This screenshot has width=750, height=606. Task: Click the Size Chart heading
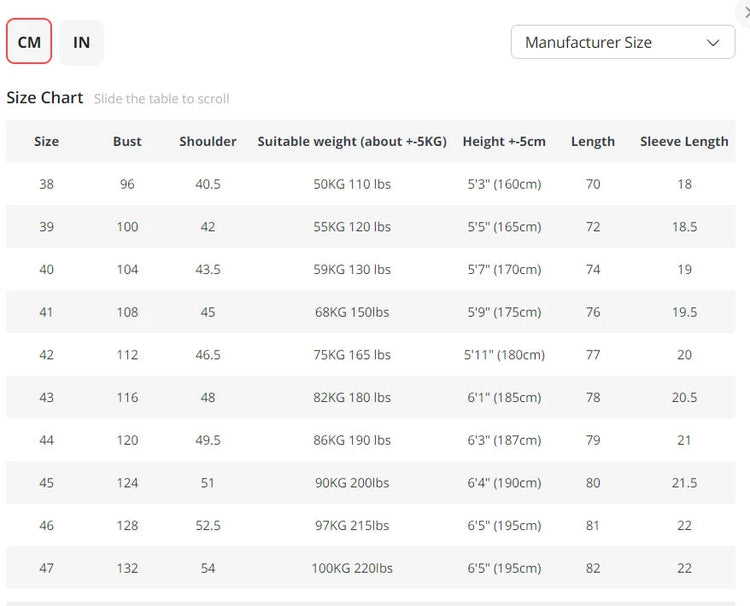45,98
